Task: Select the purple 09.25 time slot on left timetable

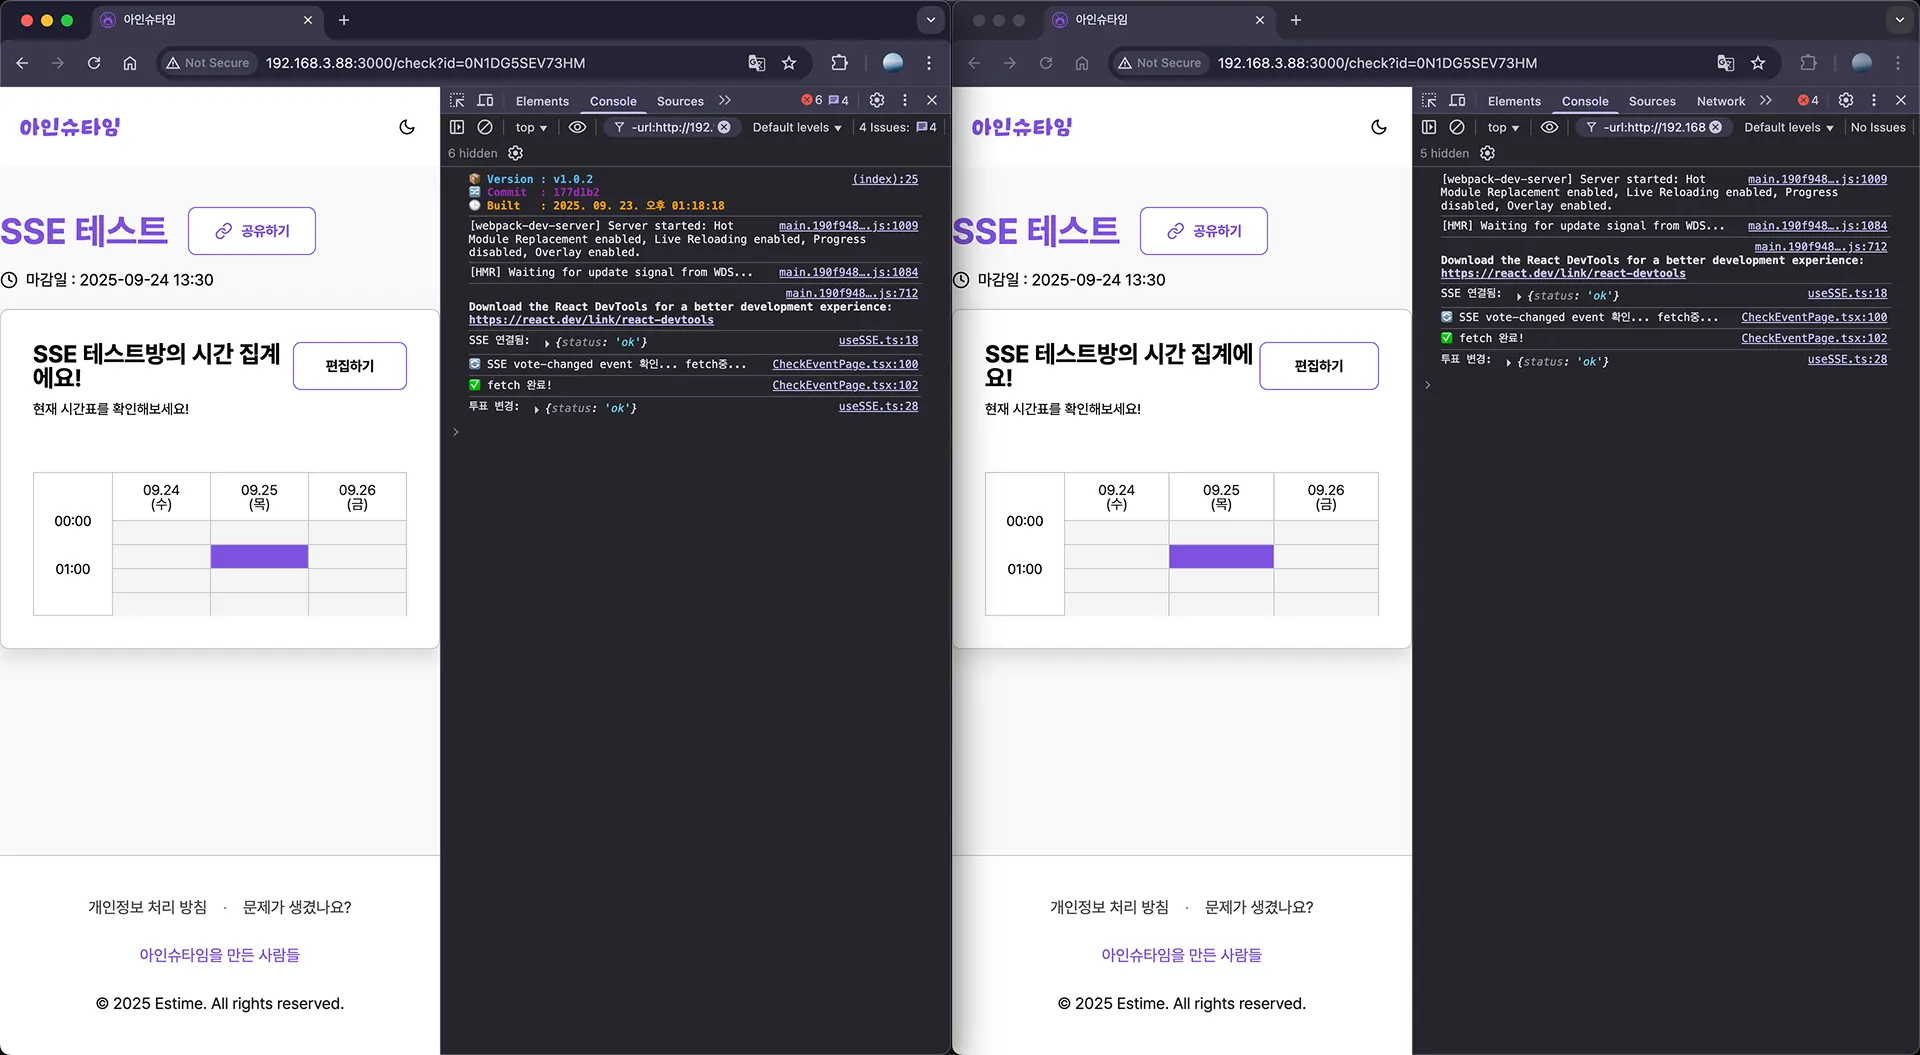Action: pos(259,556)
